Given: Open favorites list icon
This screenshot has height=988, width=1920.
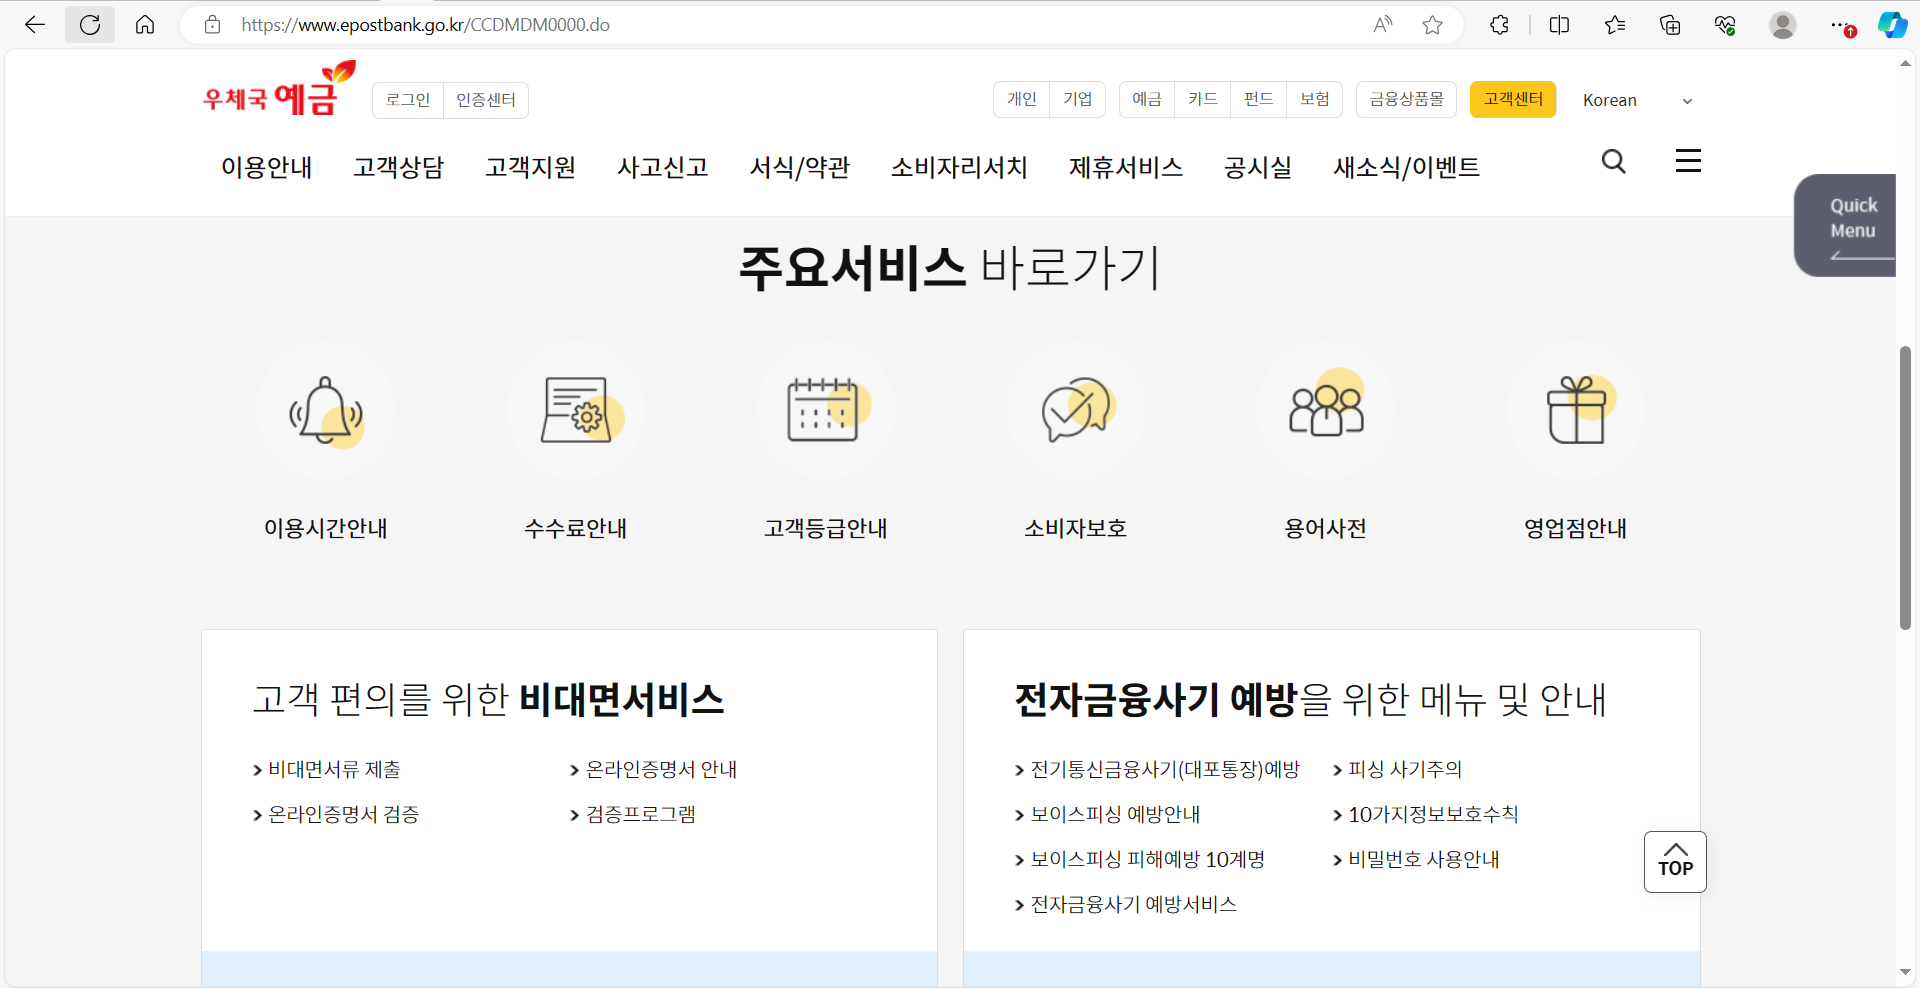Looking at the screenshot, I should tap(1615, 25).
